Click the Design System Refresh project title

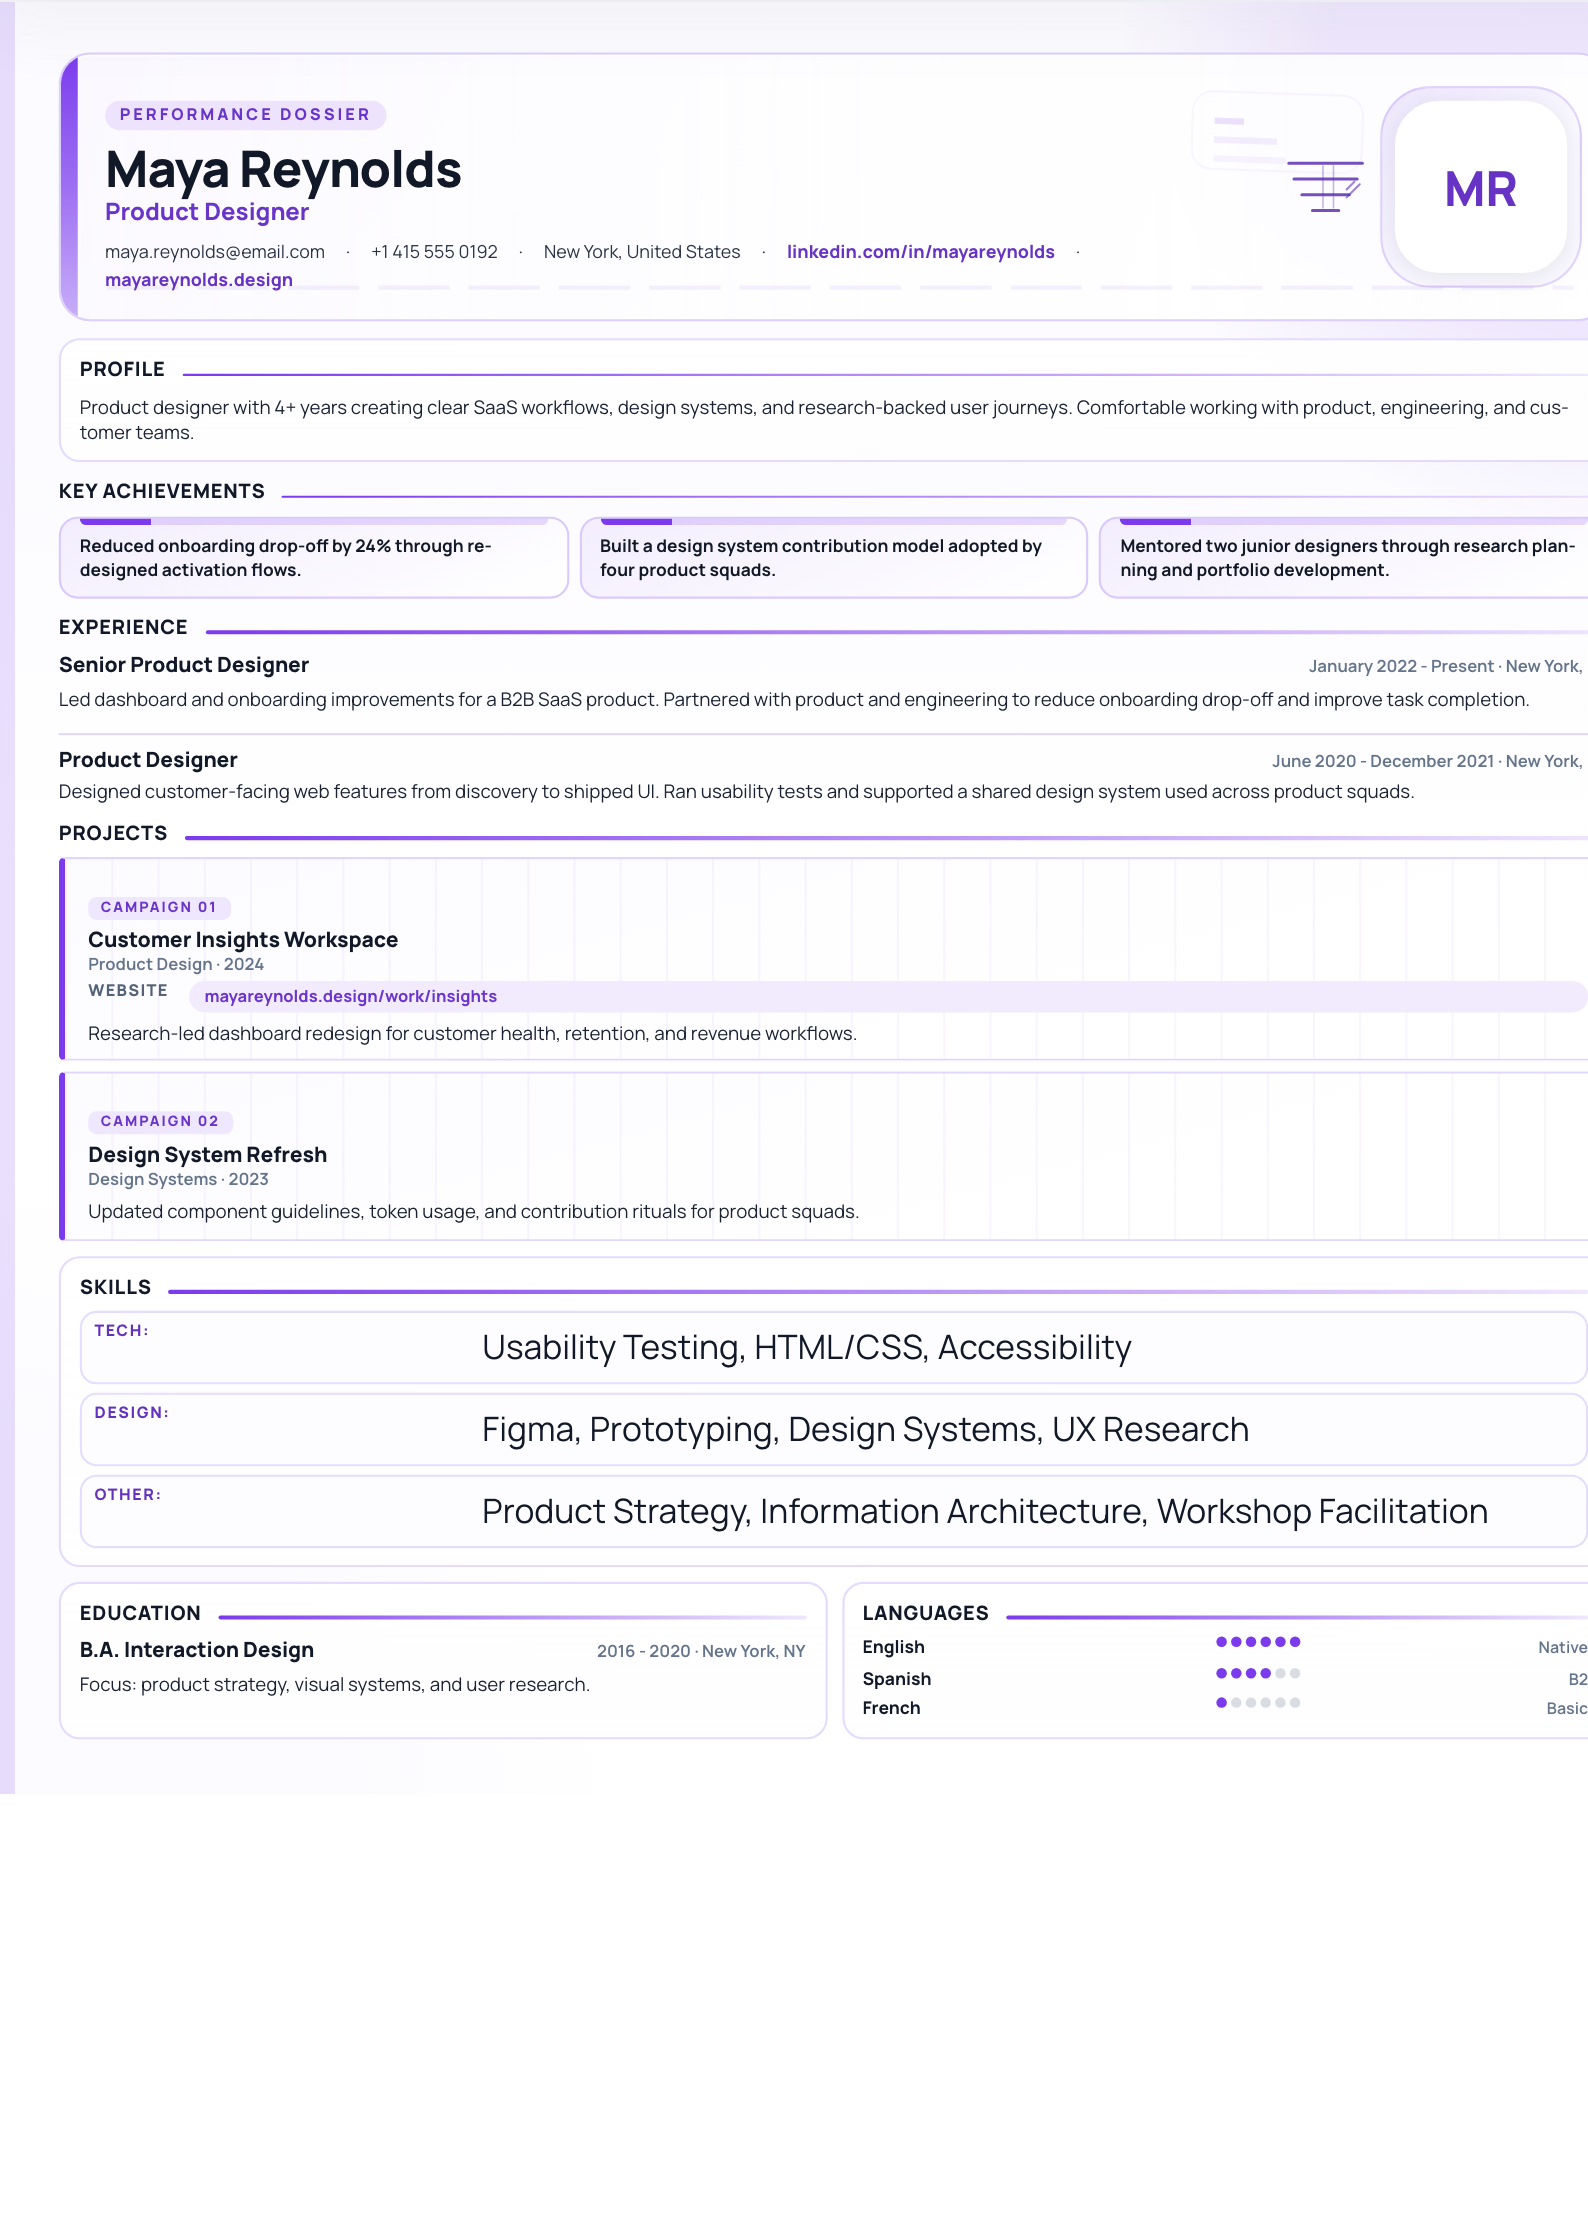[x=208, y=1155]
